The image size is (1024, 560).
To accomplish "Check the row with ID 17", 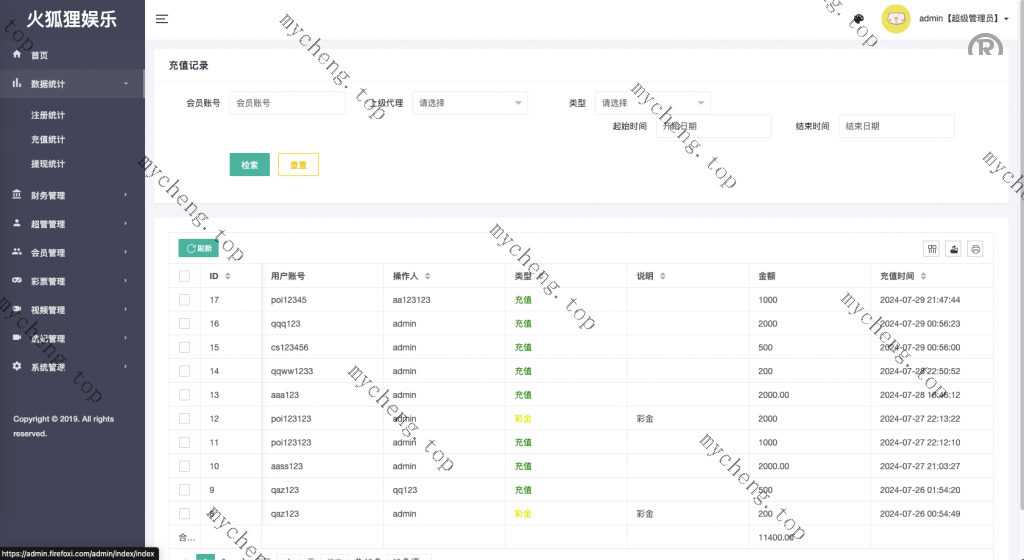I will 184,299.
